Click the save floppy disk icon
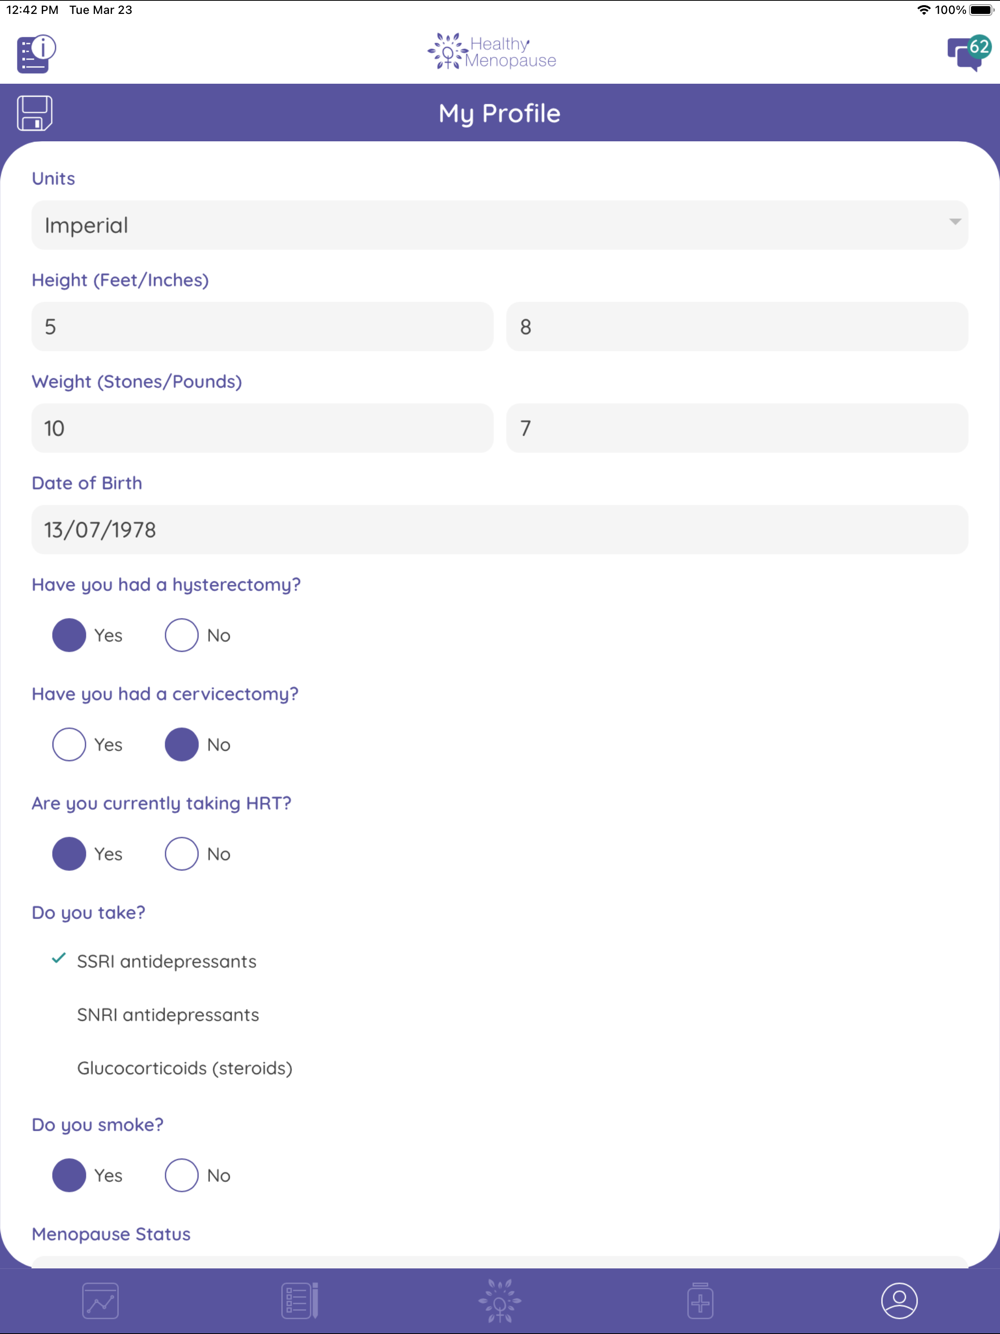 click(35, 113)
